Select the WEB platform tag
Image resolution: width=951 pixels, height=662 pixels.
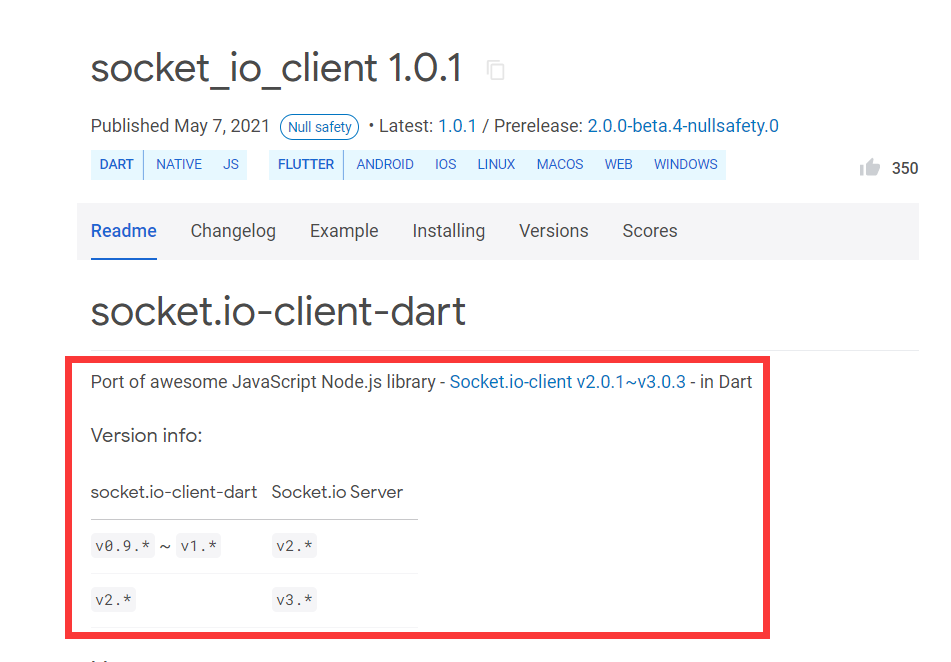point(619,164)
